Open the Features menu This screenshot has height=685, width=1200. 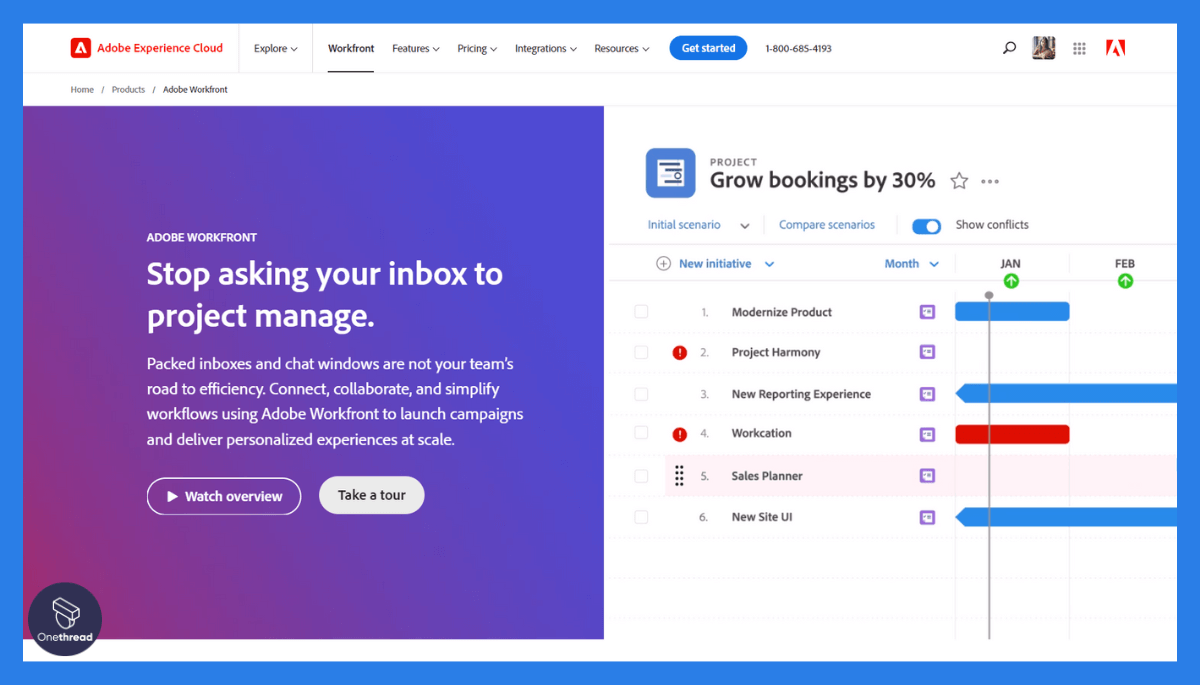(415, 48)
